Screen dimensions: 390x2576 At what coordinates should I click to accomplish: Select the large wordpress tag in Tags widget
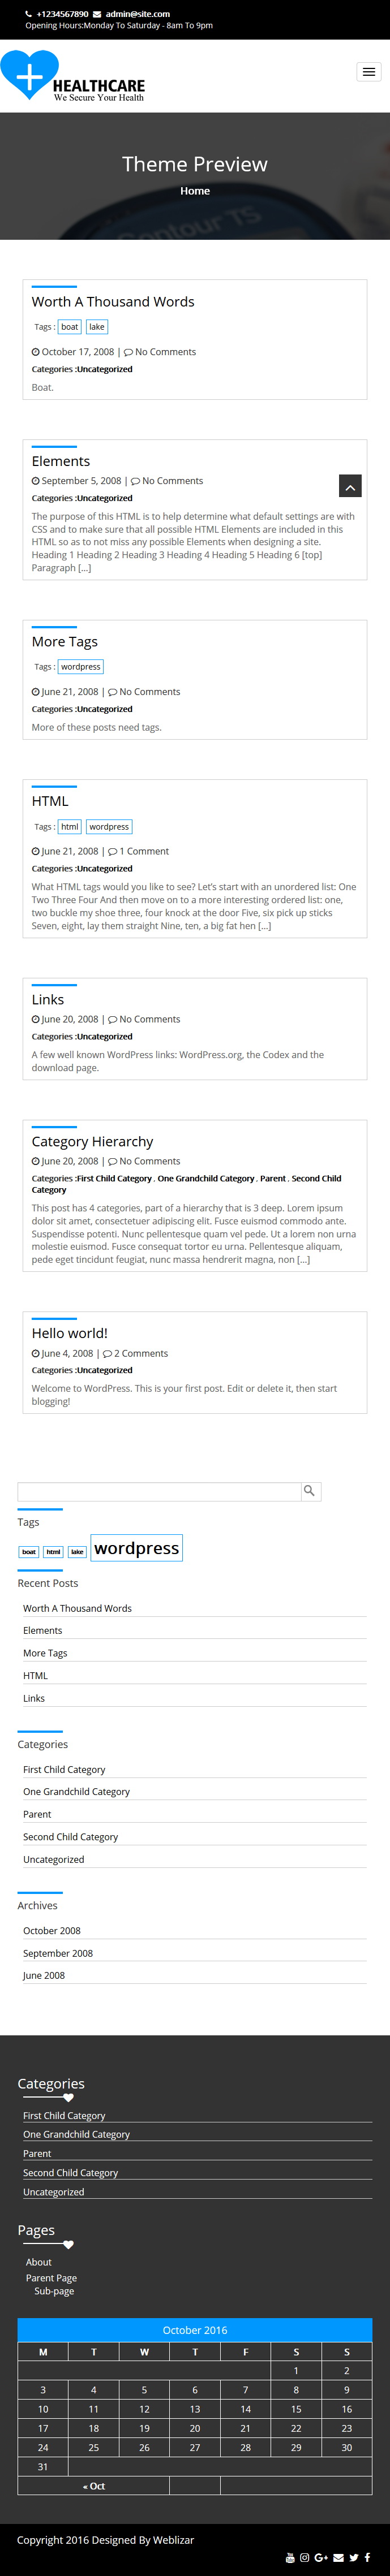click(x=136, y=1548)
